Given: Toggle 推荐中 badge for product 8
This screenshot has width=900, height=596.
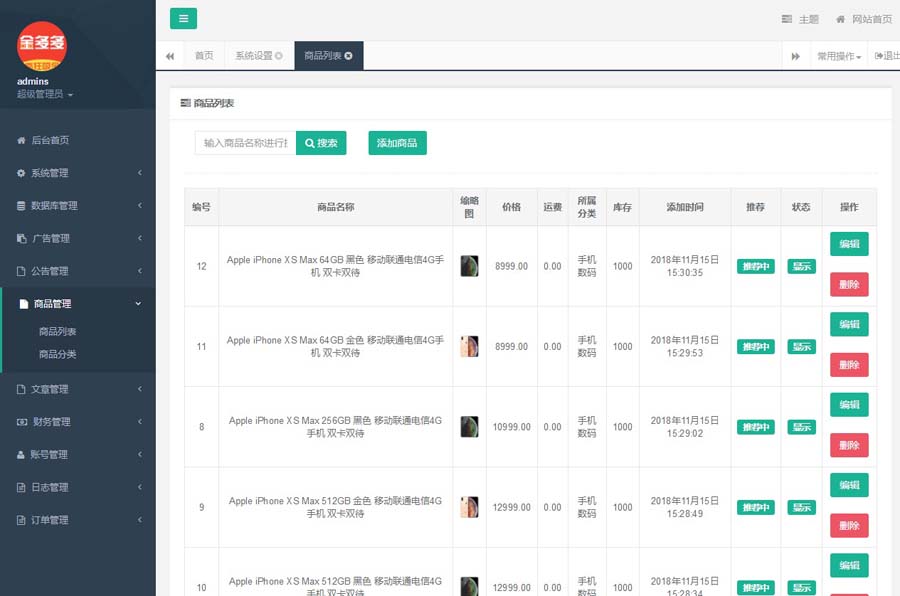Looking at the screenshot, I should click(755, 427).
